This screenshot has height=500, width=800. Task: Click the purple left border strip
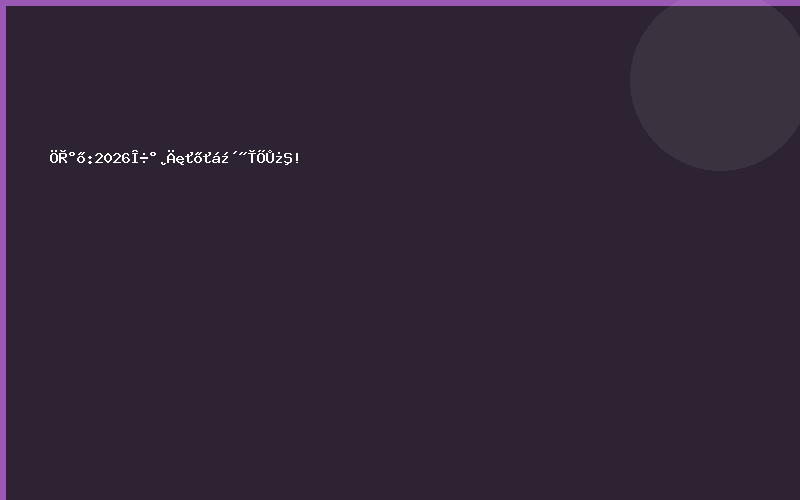tap(2, 250)
